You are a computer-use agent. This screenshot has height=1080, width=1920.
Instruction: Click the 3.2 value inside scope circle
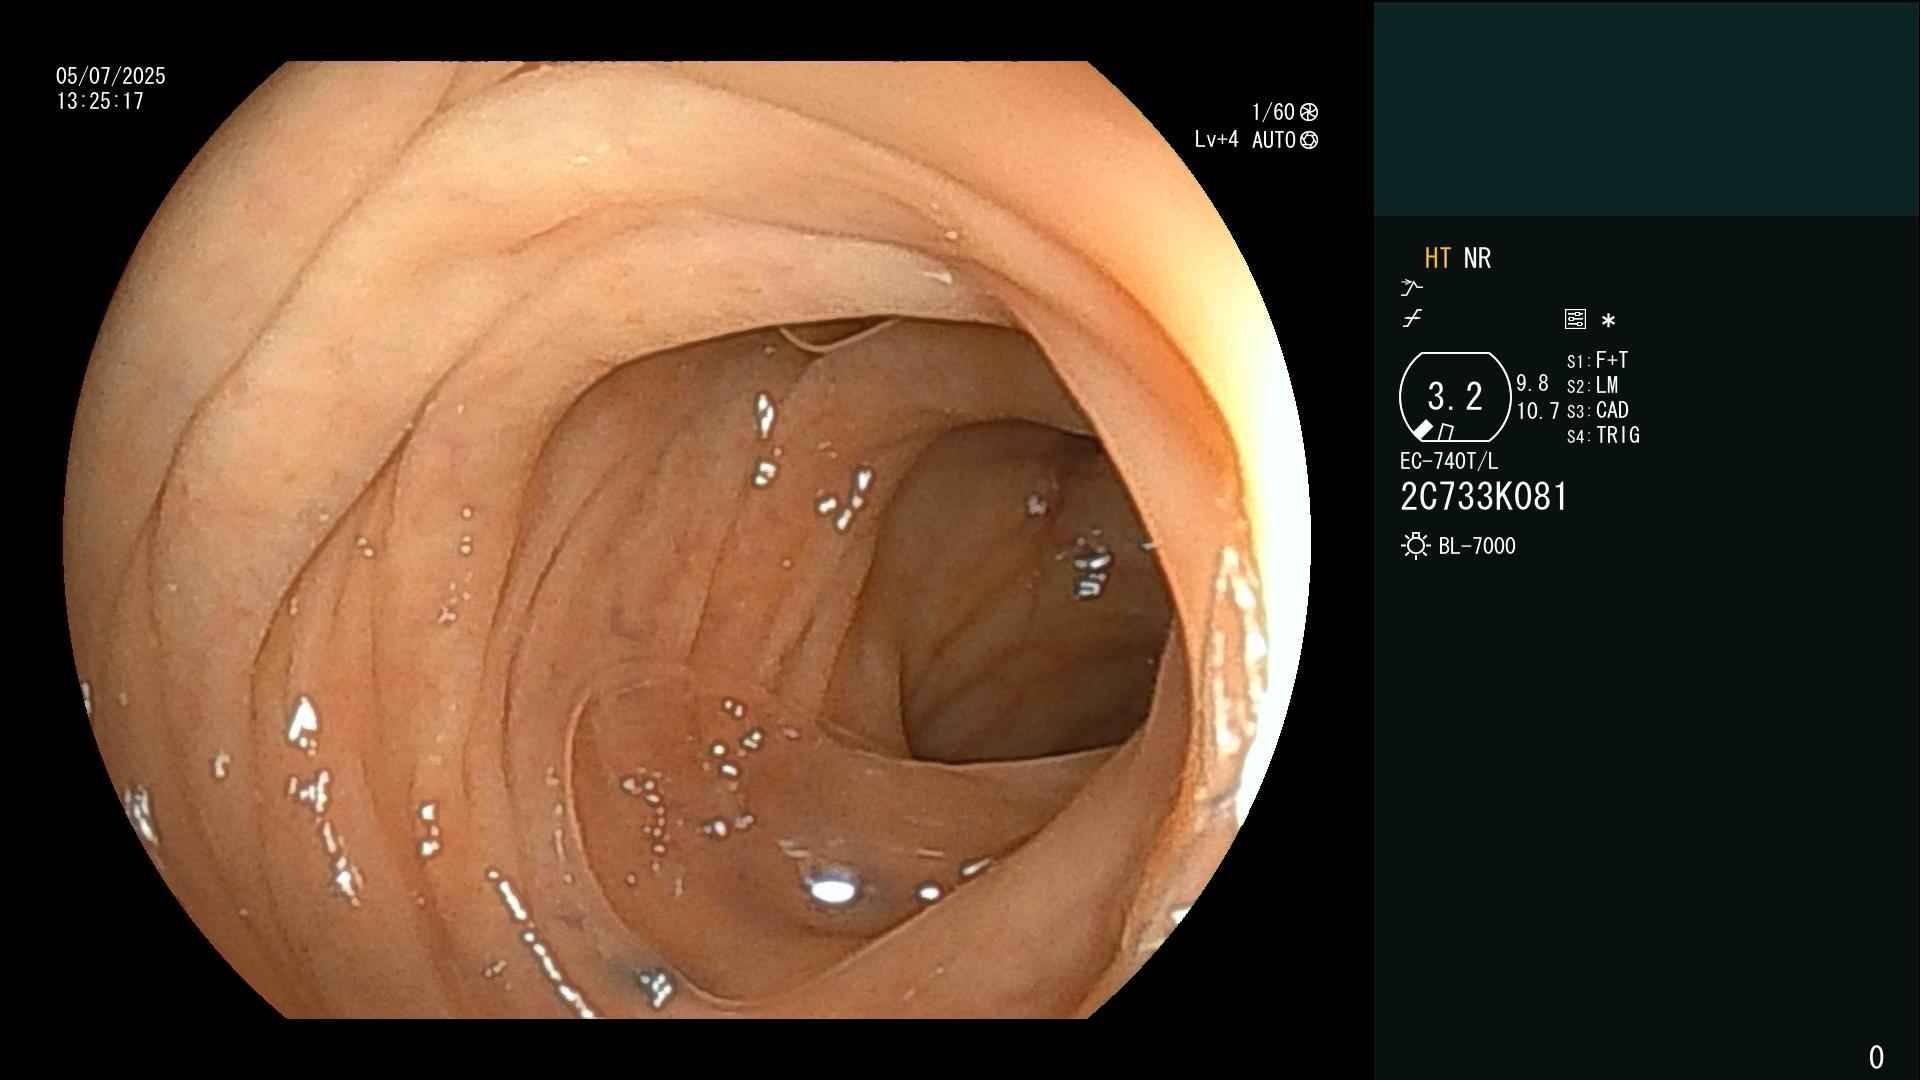(1455, 396)
